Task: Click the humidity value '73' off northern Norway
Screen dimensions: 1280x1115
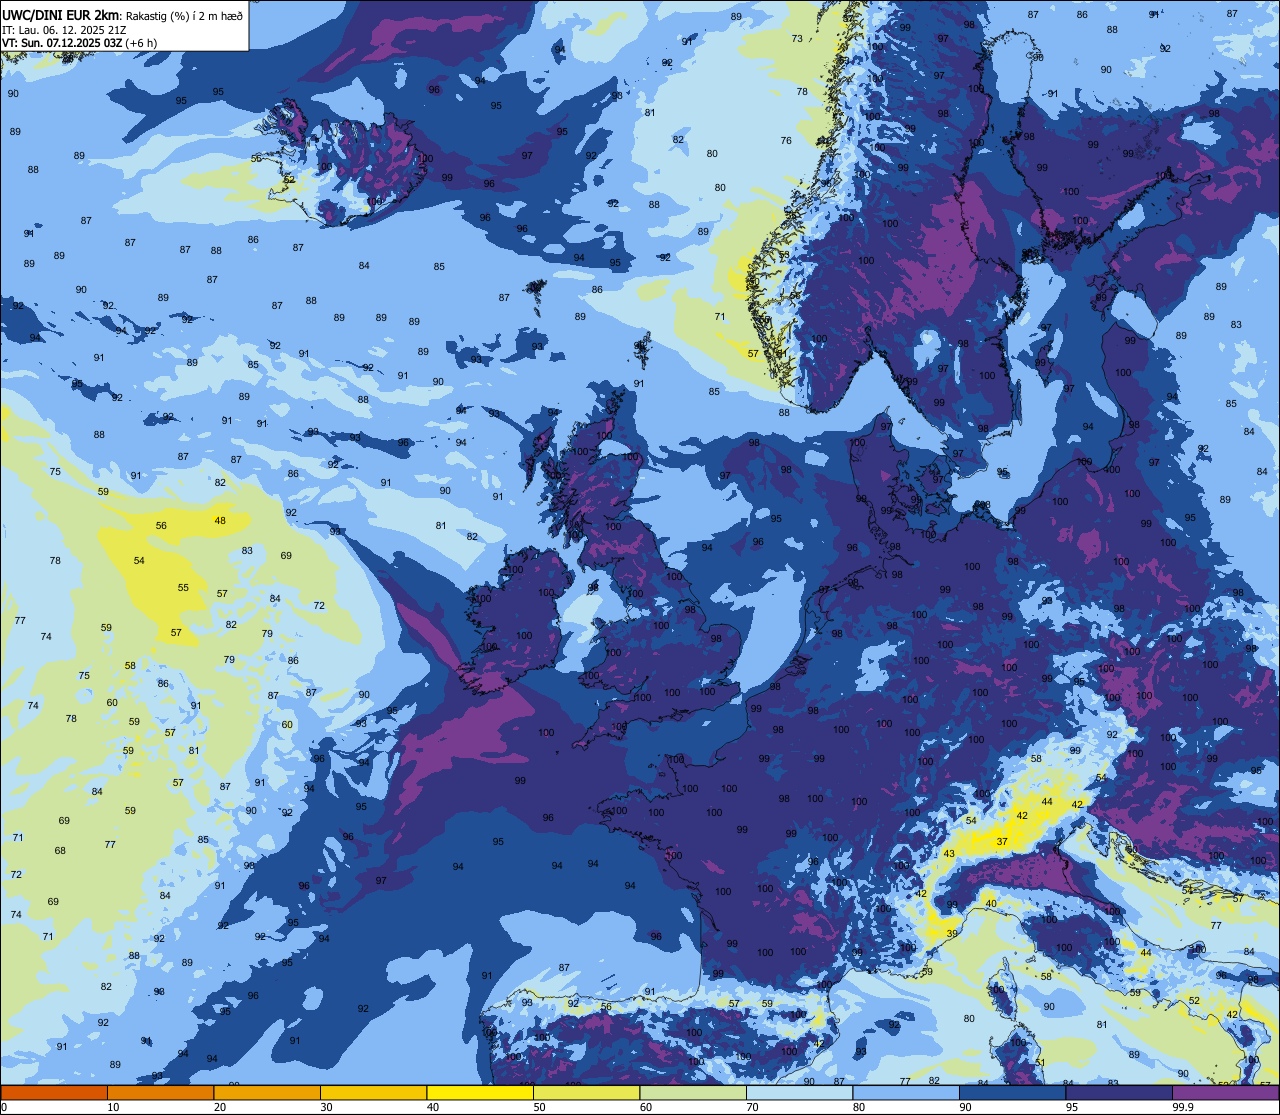Action: click(797, 39)
